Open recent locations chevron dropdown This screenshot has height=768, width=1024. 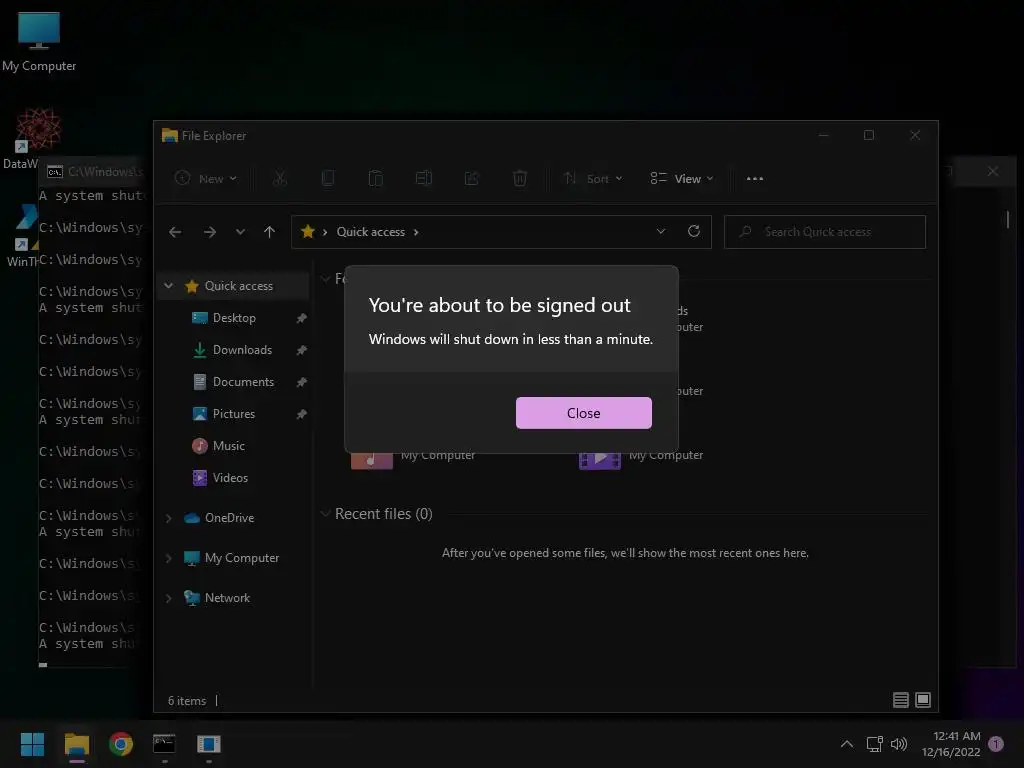tap(240, 232)
